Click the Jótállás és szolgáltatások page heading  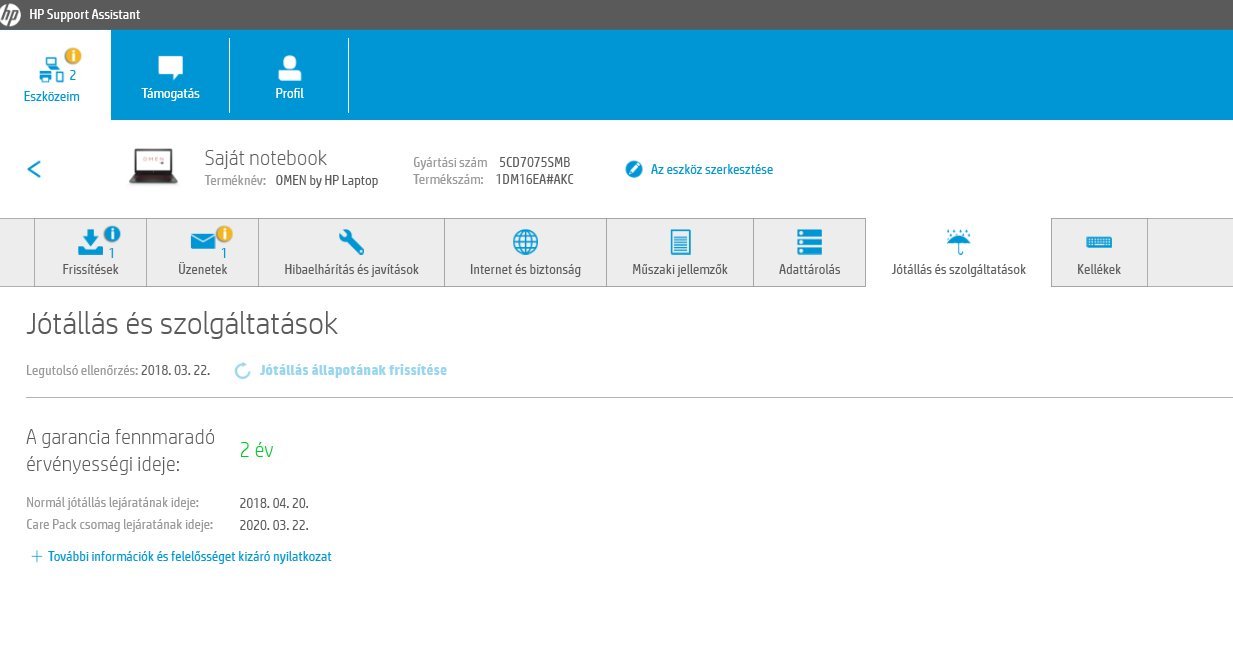[x=182, y=324]
